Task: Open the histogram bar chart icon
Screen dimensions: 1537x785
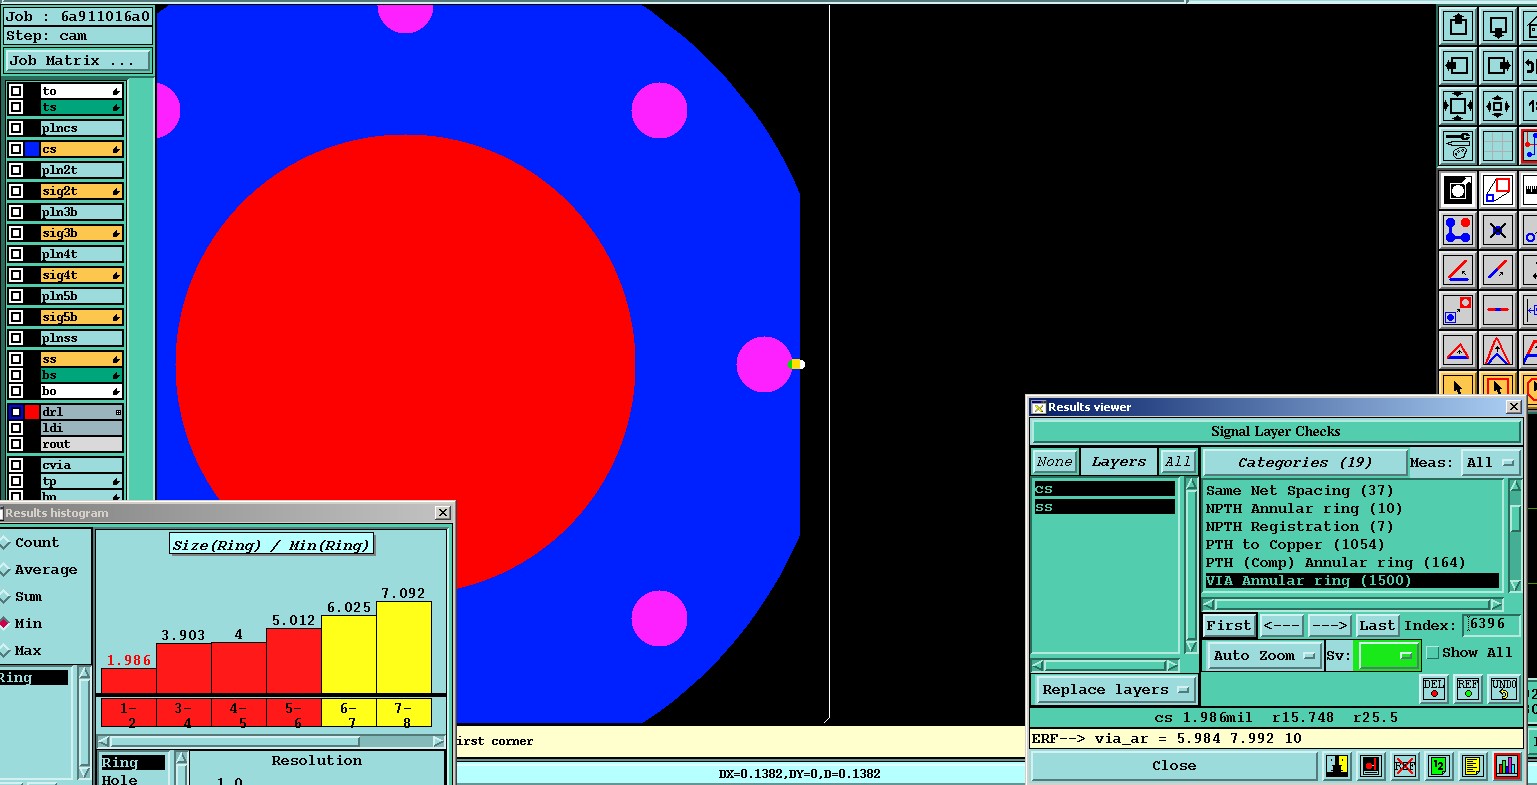Action: [x=1507, y=766]
